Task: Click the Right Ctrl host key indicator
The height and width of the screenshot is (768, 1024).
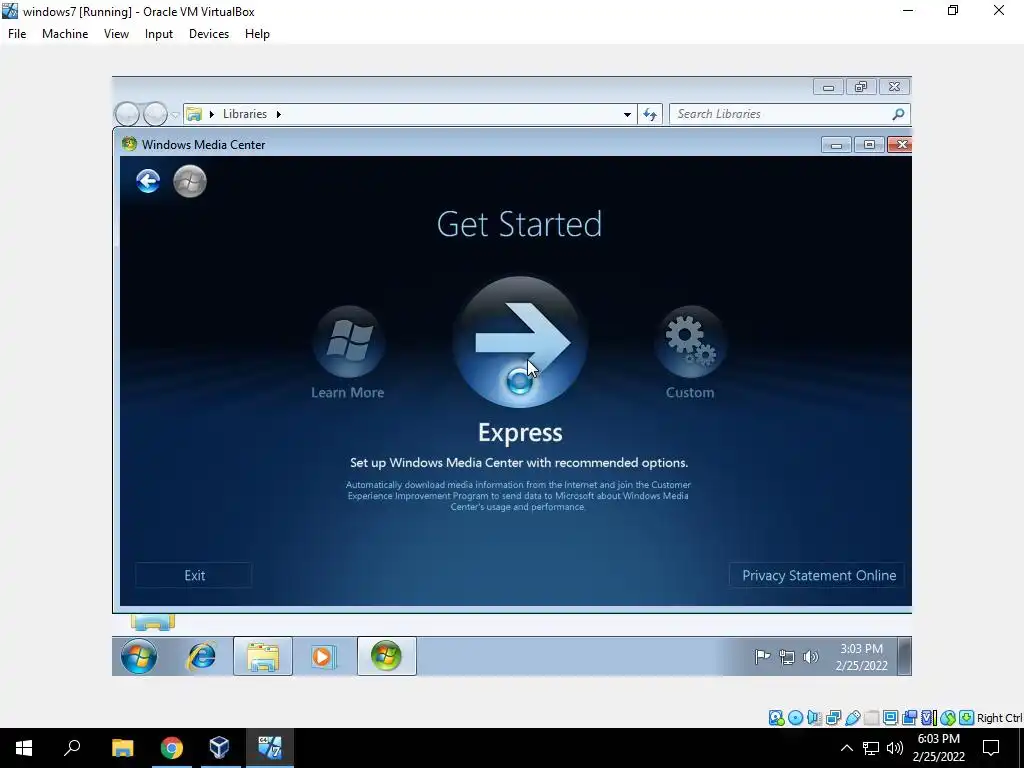Action: click(x=999, y=718)
